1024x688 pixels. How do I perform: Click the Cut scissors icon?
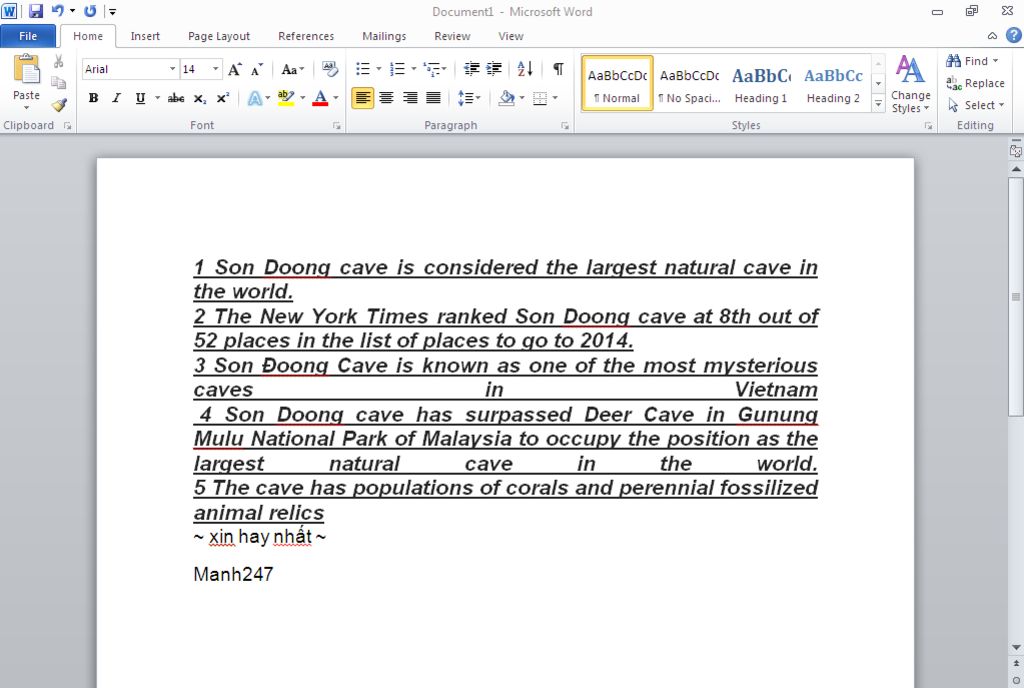[x=59, y=62]
